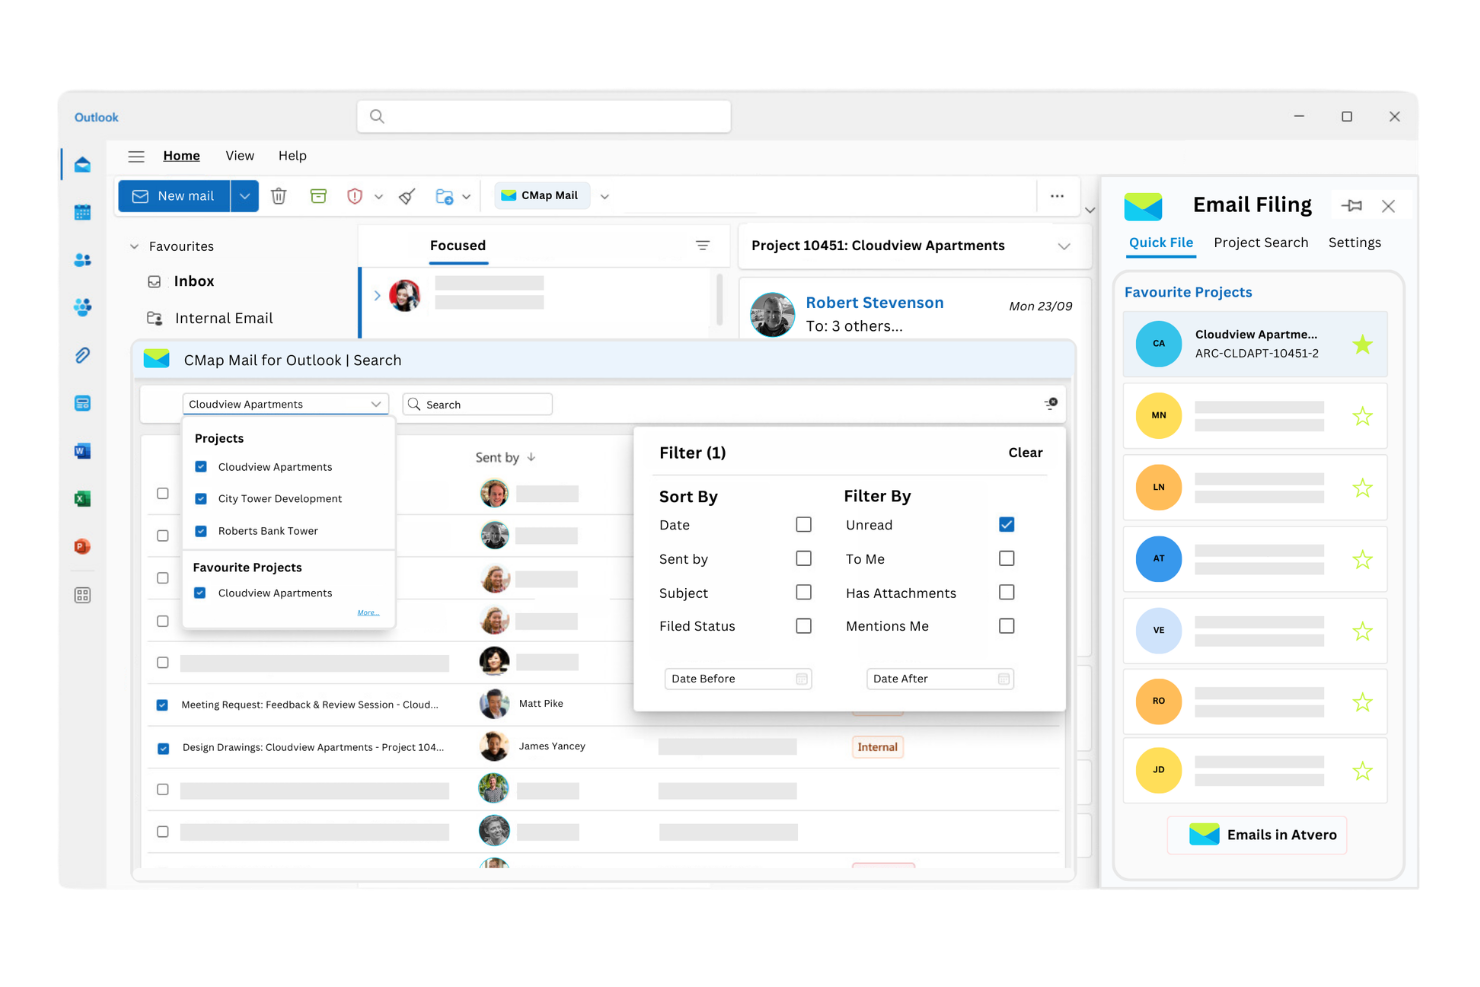This screenshot has width=1480, height=987.
Task: Click the Sweep broom icon
Action: pos(407,196)
